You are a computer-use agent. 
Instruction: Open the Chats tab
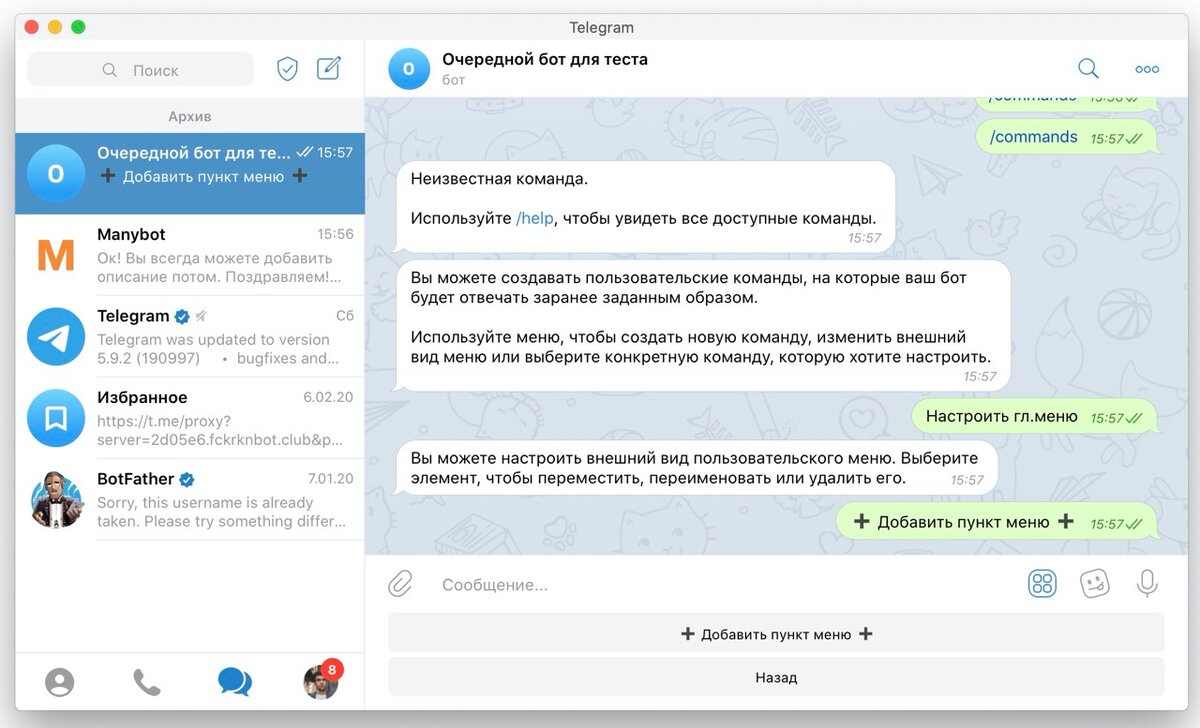click(x=234, y=682)
